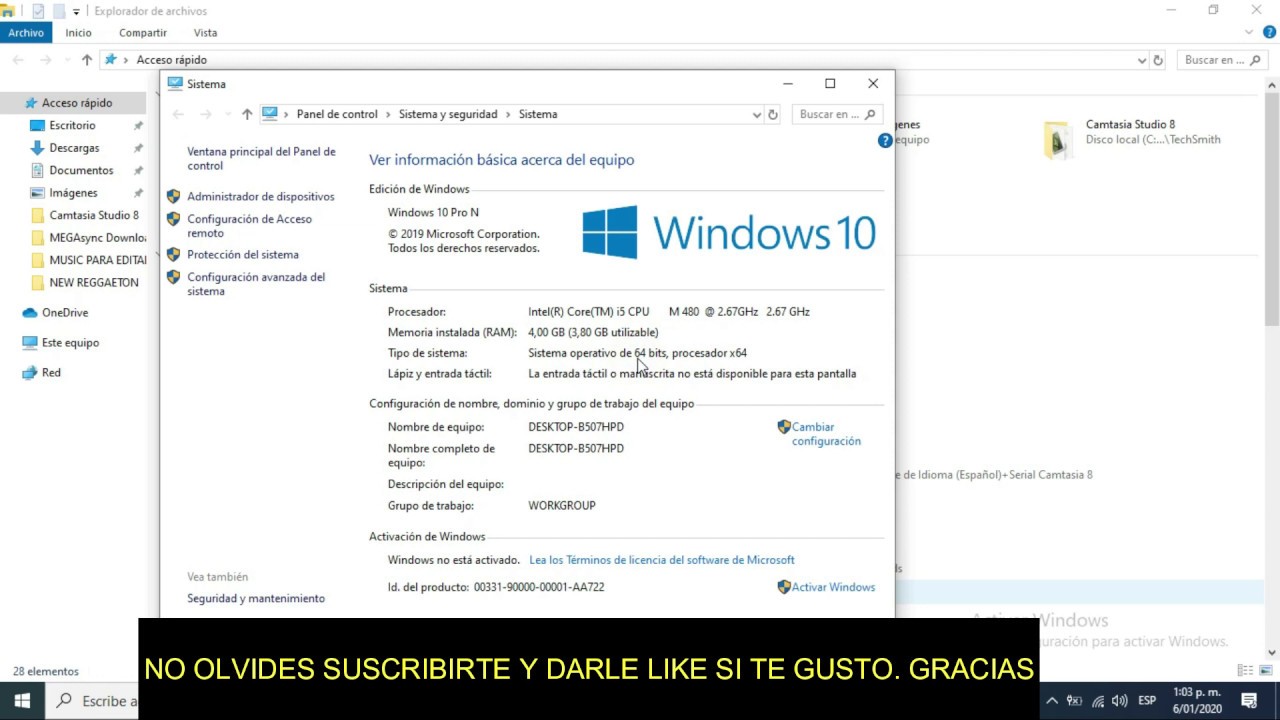Click Explorer vertical scrollbar
Viewport: 1280px width, 720px height.
[x=1272, y=206]
